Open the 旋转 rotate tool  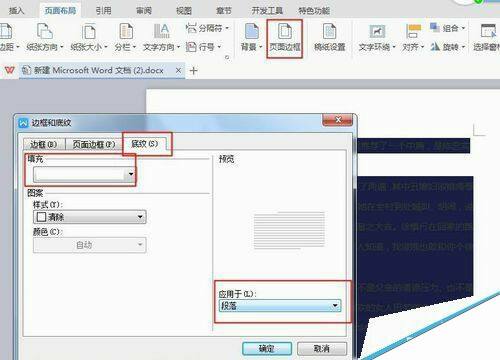pos(447,47)
